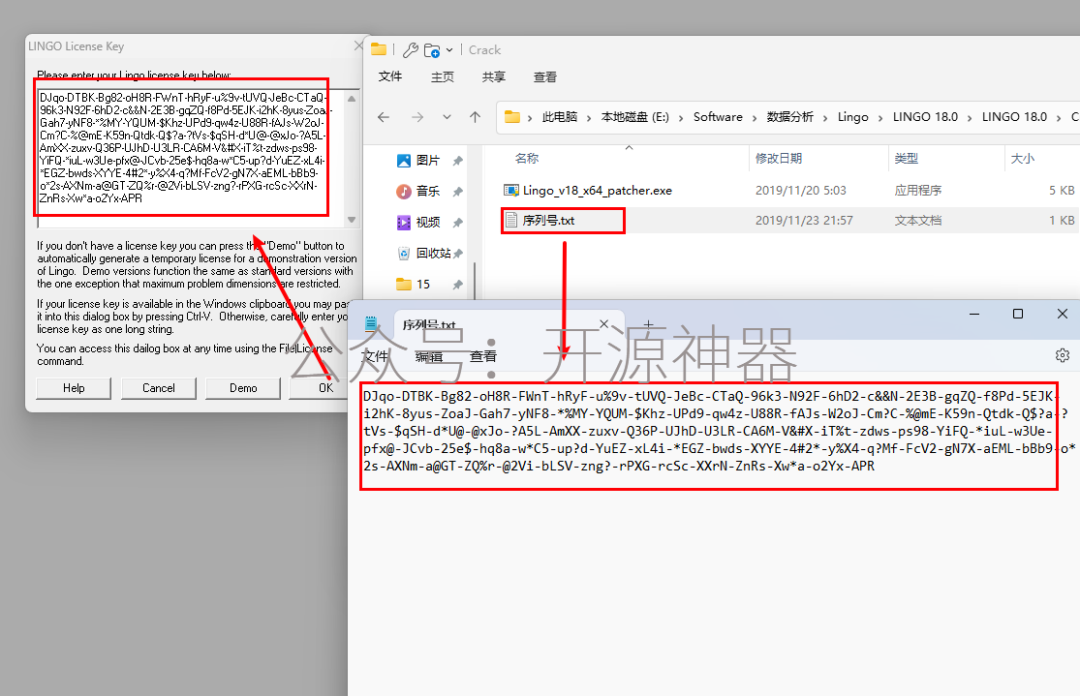This screenshot has width=1080, height=696.
Task: Open Notepad settings with the gear icon
Action: 1062,355
